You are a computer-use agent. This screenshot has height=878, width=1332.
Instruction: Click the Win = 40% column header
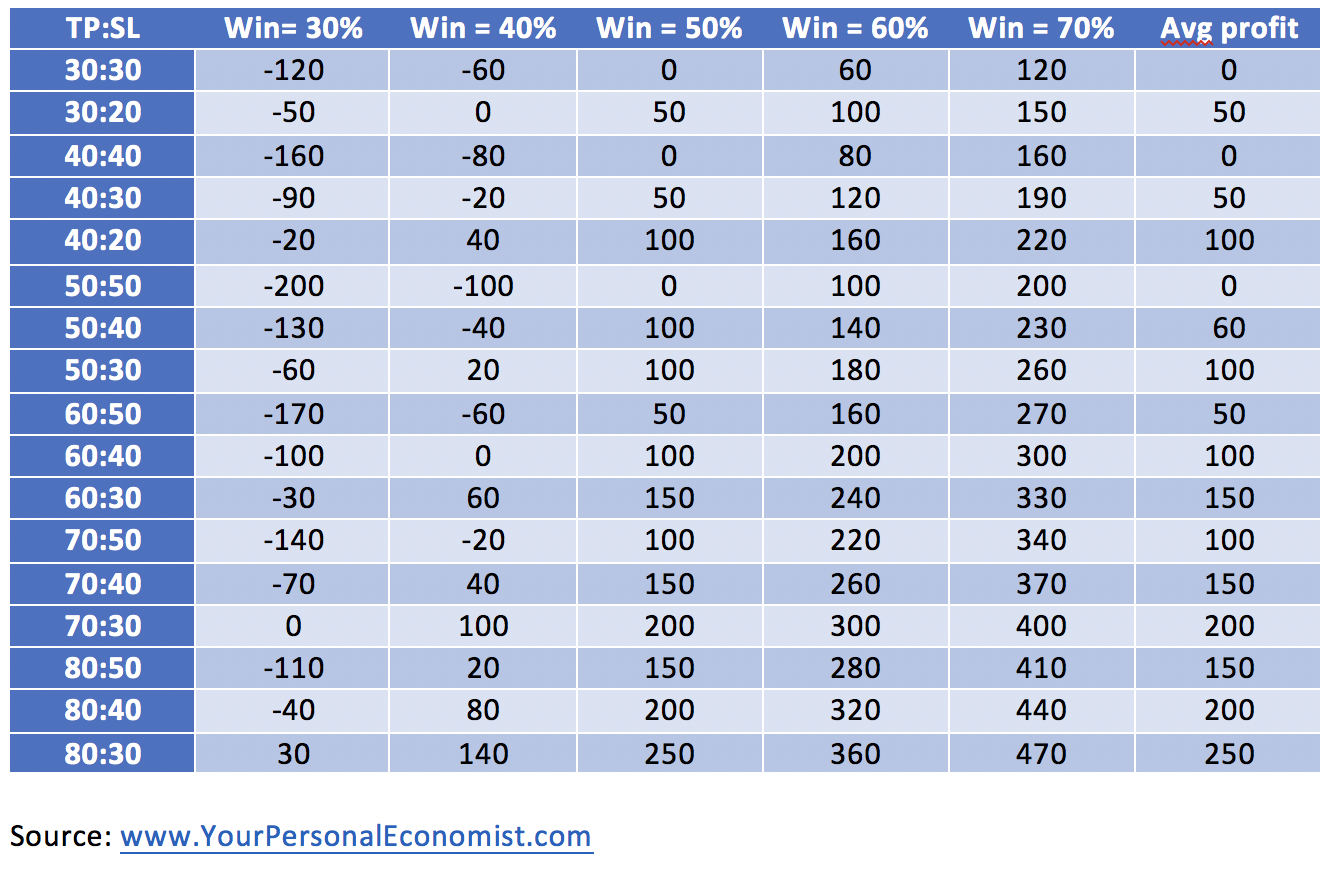483,28
